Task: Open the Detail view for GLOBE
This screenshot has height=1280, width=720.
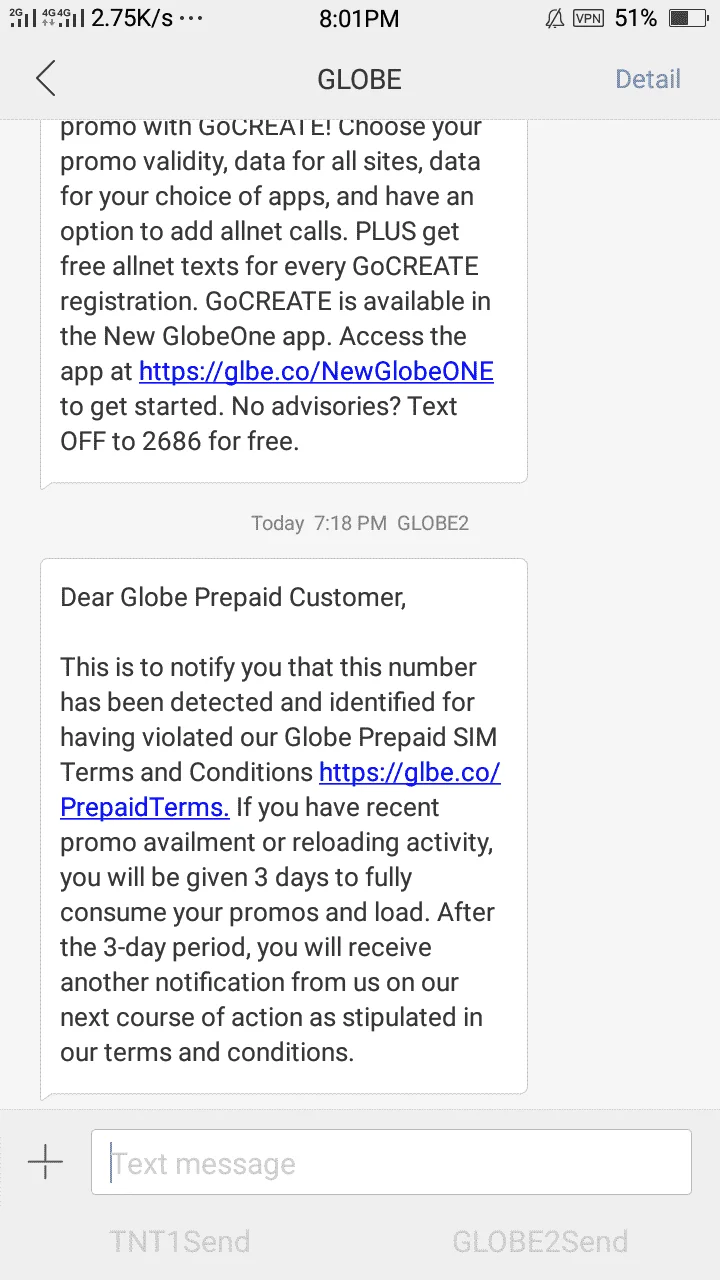Action: pos(648,79)
